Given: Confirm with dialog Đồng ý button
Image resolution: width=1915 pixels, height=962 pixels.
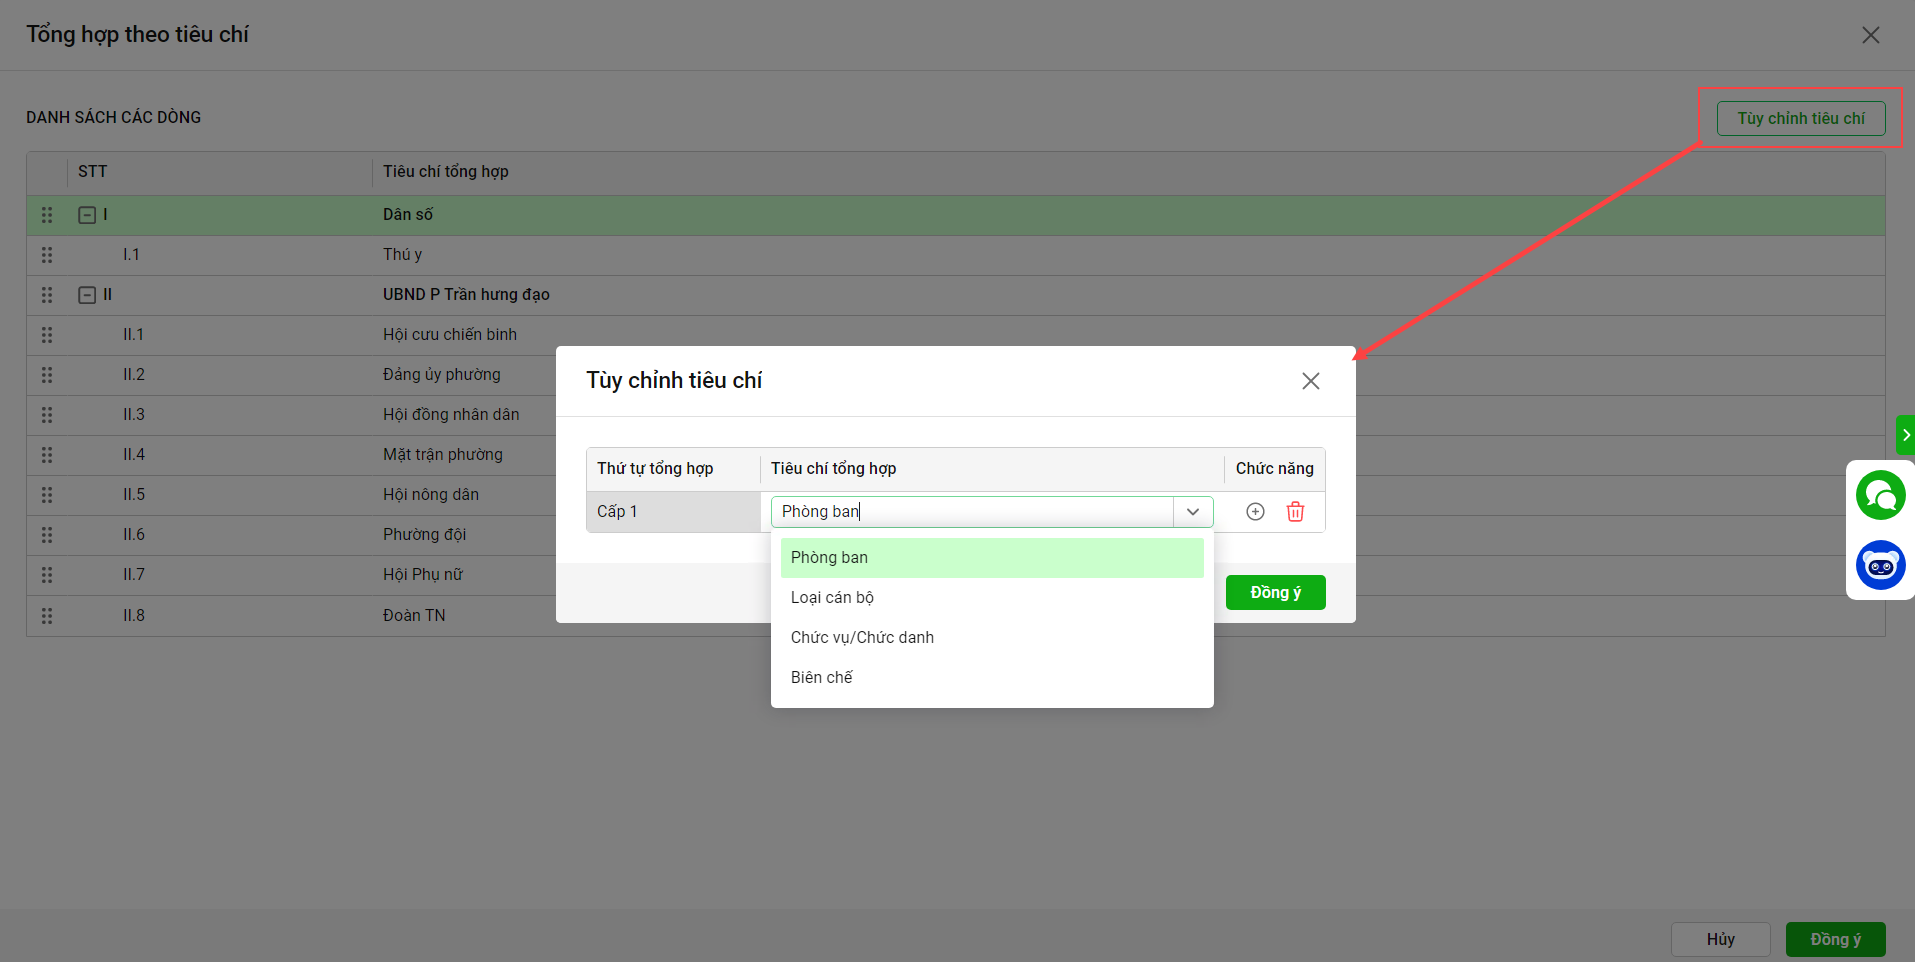Looking at the screenshot, I should [1275, 593].
